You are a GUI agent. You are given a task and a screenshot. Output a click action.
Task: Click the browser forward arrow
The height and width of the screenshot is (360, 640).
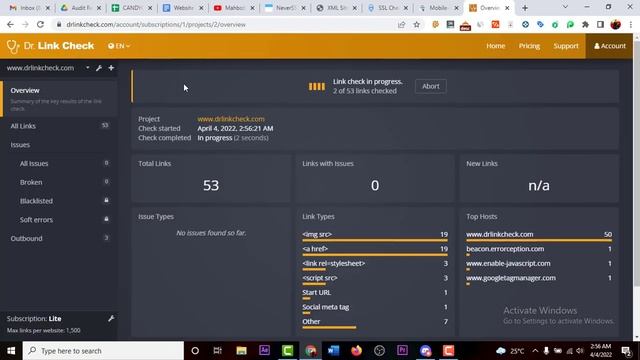[x=25, y=24]
